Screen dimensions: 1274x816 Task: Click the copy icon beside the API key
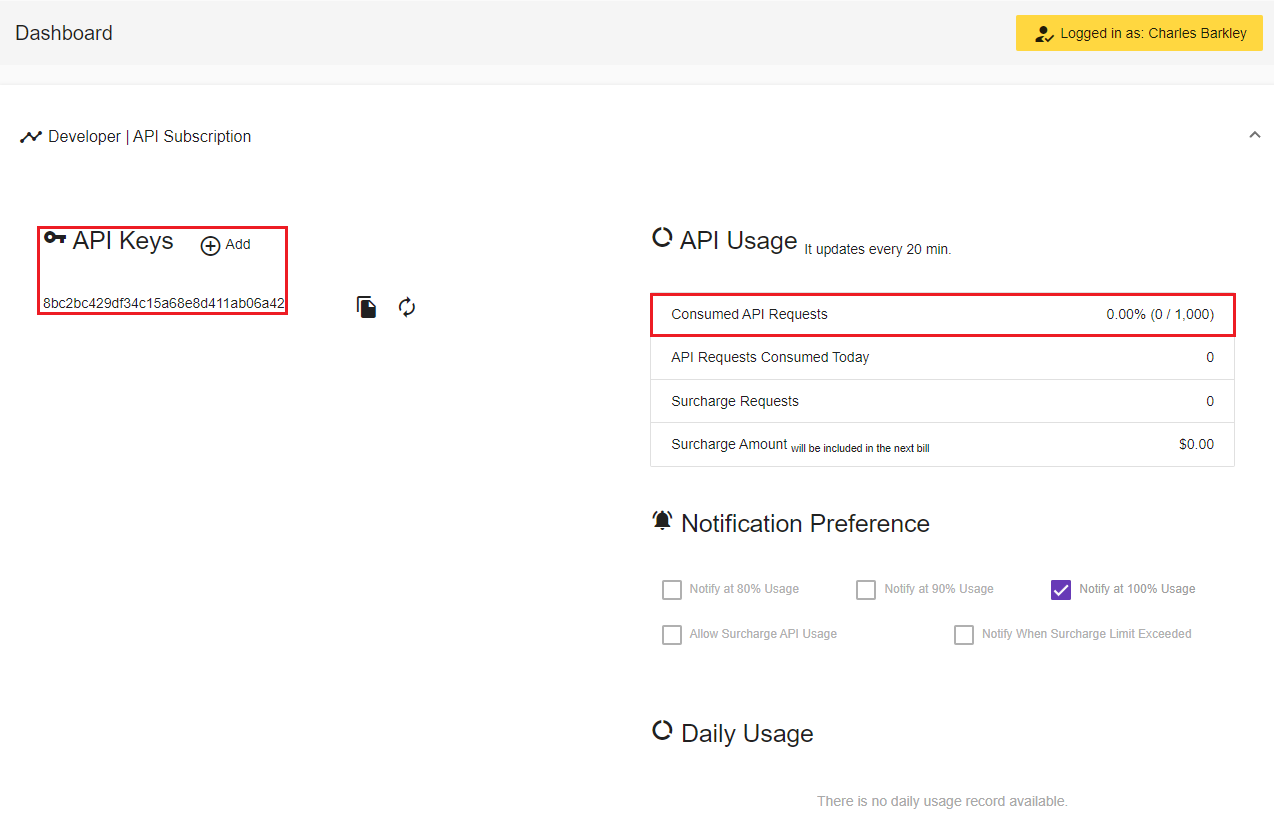(x=366, y=306)
